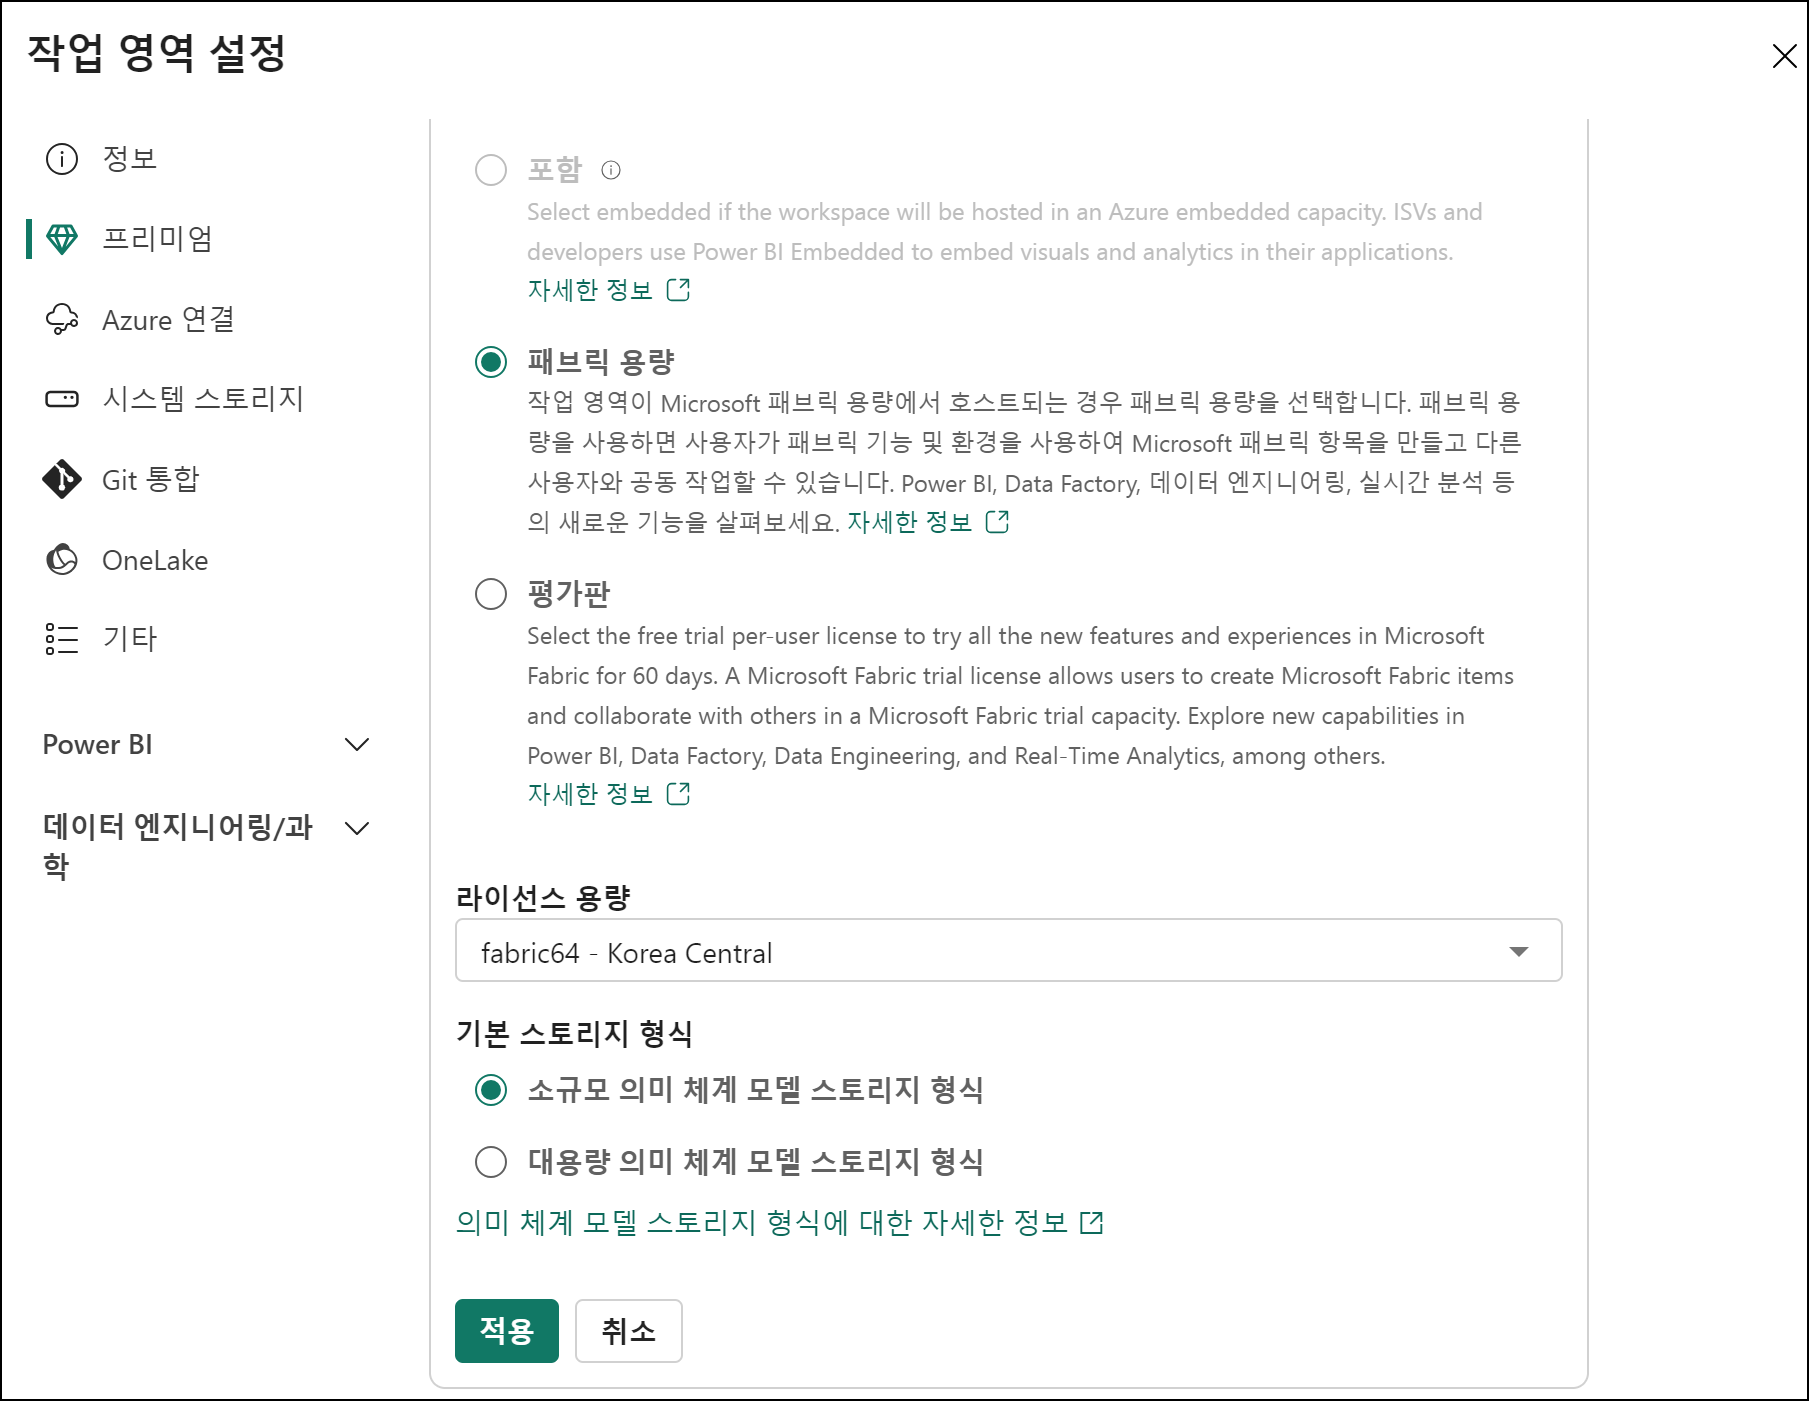This screenshot has height=1401, width=1809.
Task: Choose 대용량 의미 체계 모델 스토리지 형식
Action: tap(491, 1162)
